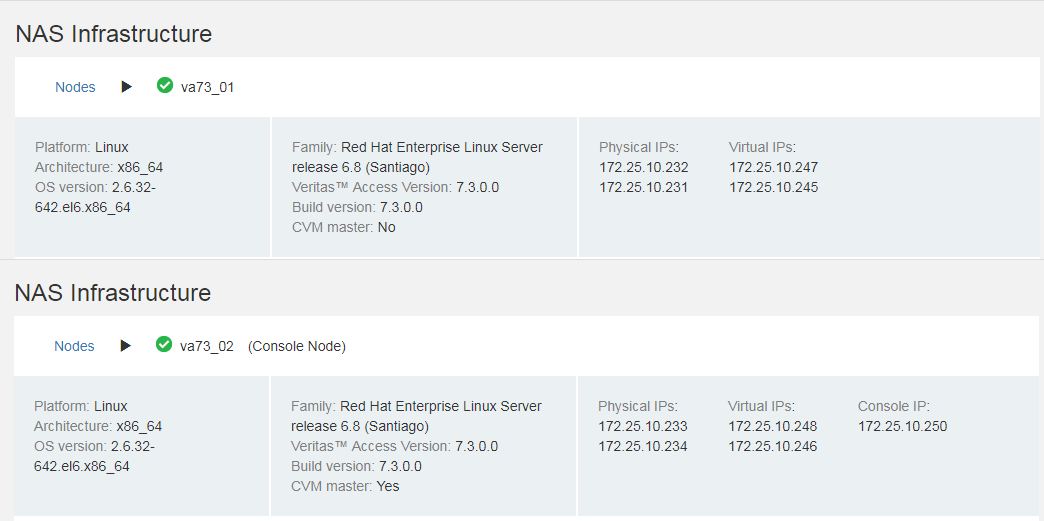
Task: Click CVM master Yes value
Action: click(387, 486)
